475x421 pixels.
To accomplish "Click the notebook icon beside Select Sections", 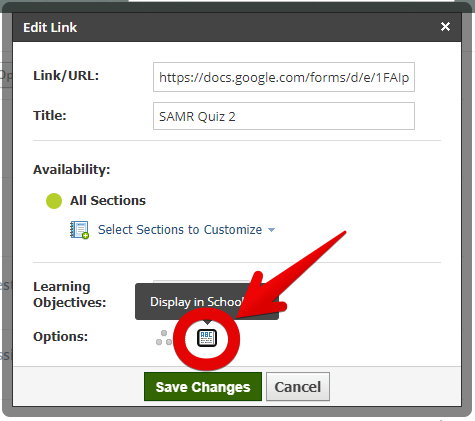I will [79, 230].
